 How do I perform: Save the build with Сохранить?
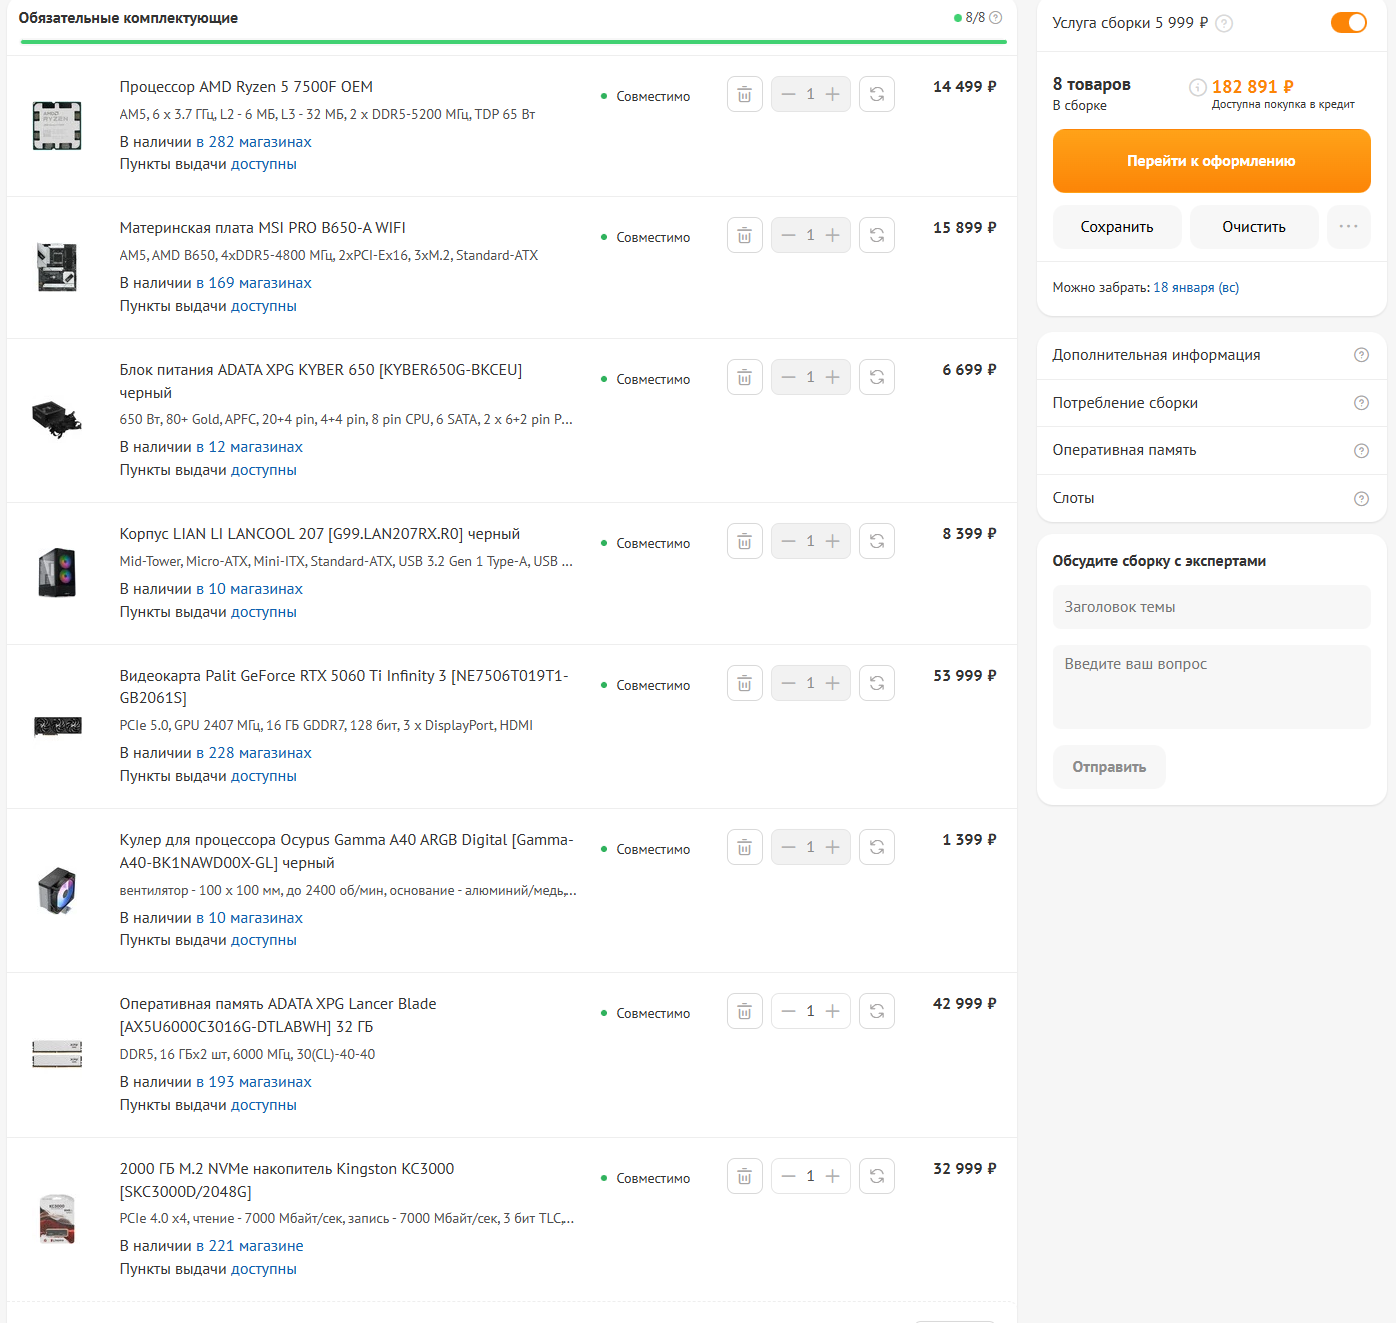pos(1117,227)
